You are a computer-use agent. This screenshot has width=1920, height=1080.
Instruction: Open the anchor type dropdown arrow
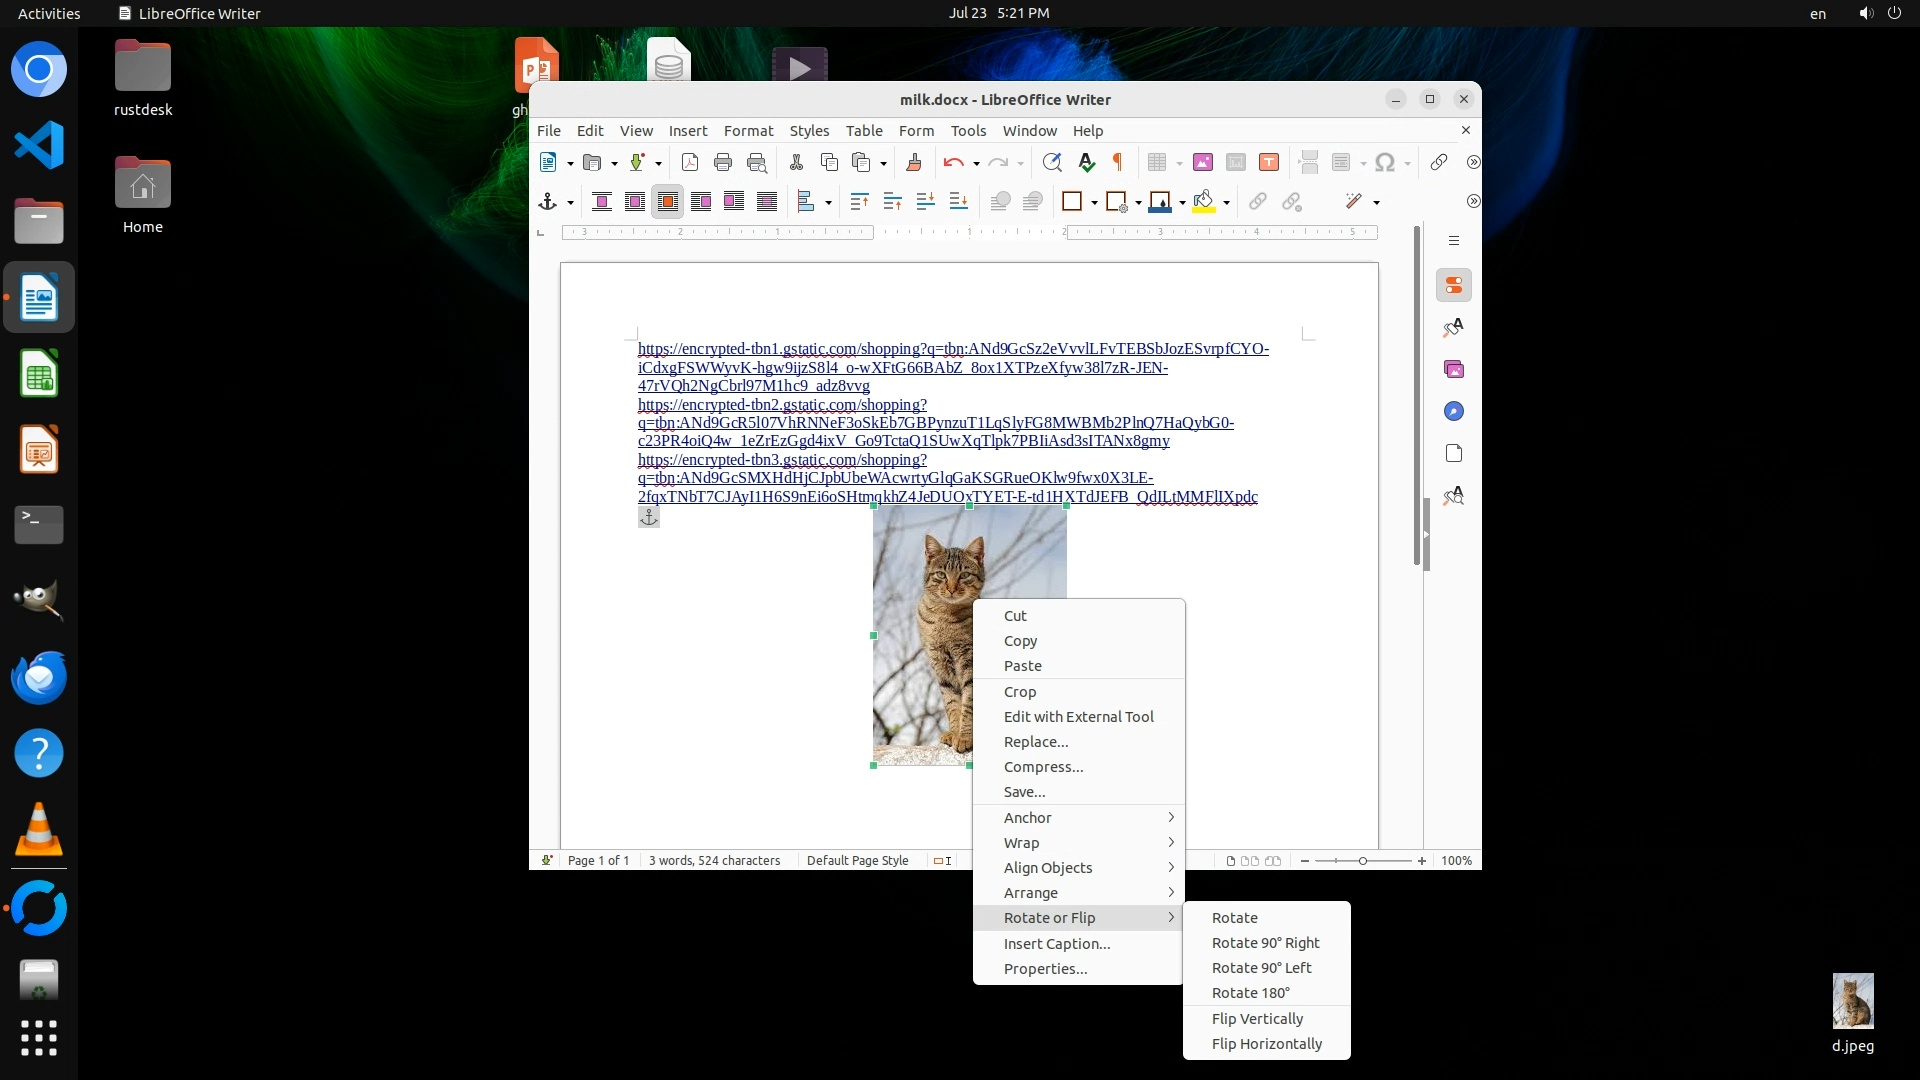[570, 203]
